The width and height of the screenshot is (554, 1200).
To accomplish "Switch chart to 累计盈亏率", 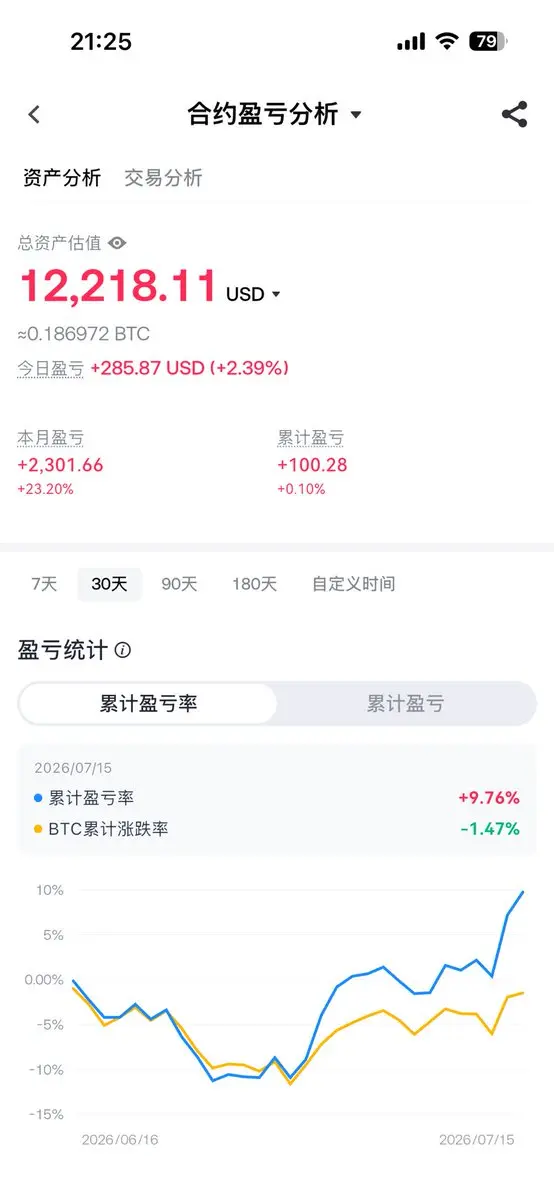I will click(x=148, y=704).
